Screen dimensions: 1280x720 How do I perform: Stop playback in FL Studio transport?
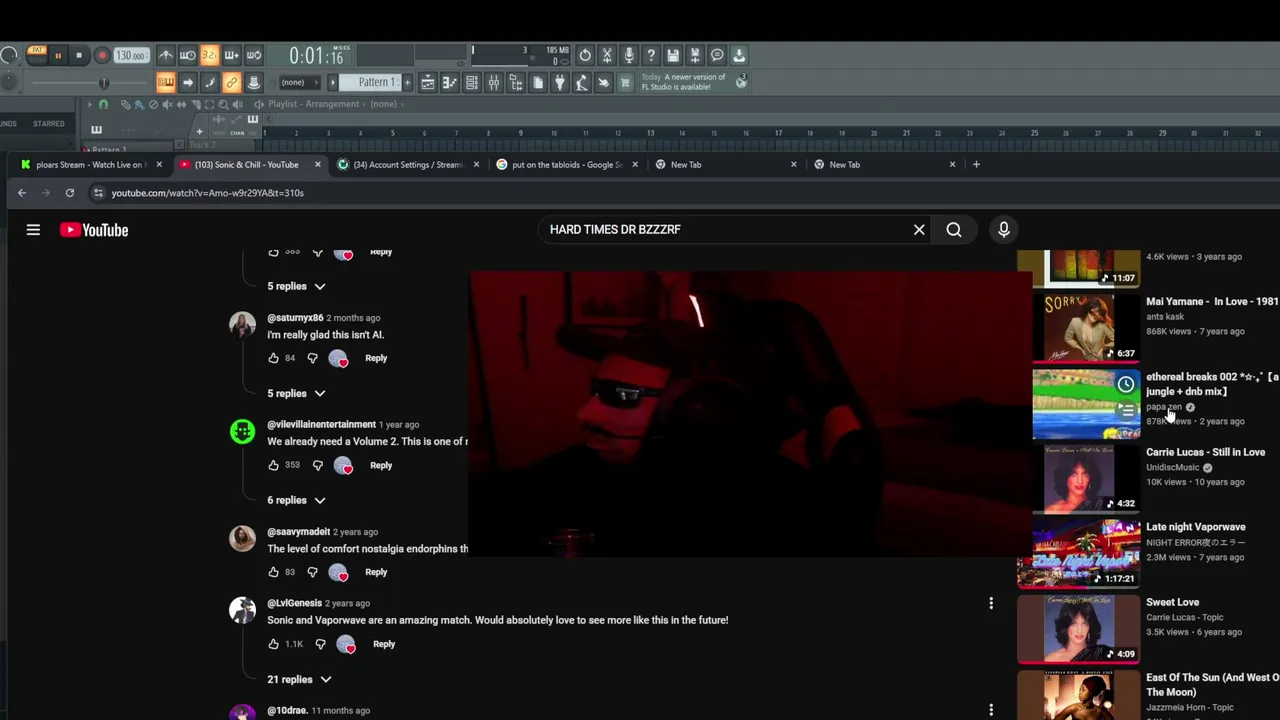79,56
